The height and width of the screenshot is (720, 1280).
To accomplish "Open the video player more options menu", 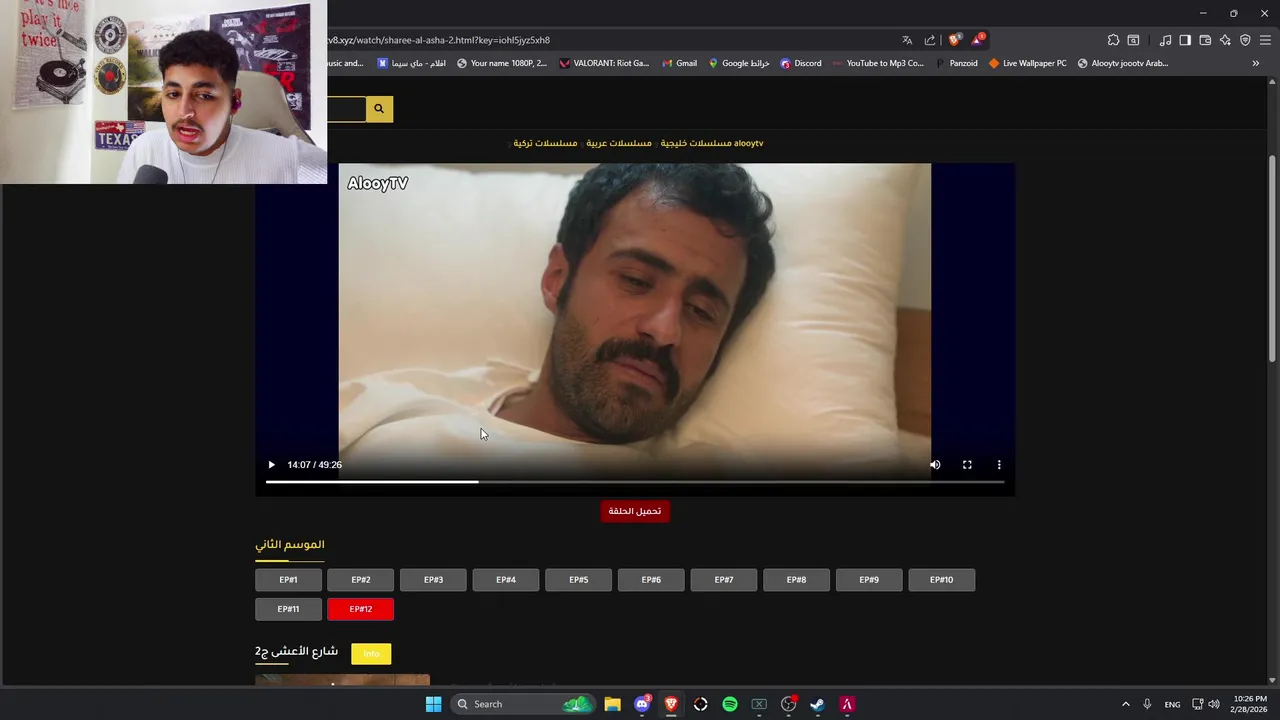I will pos(999,465).
